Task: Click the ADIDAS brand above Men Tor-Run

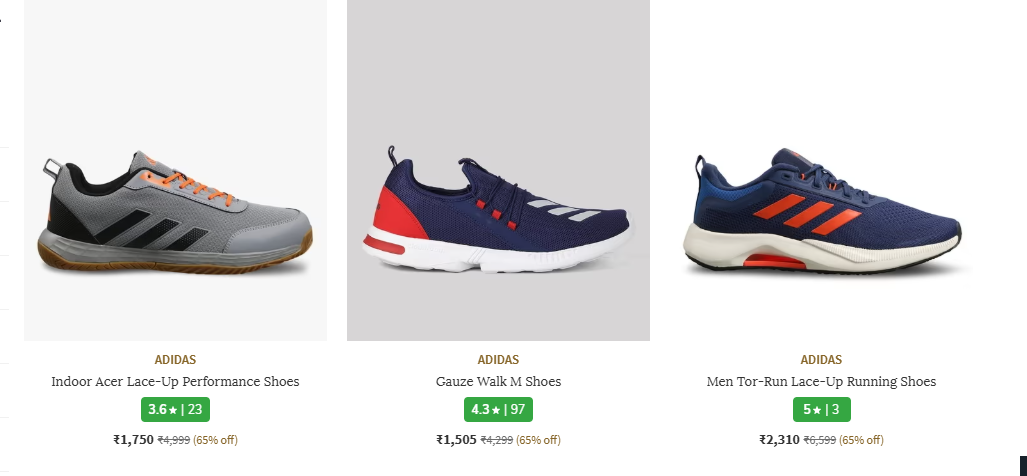Action: 821,360
